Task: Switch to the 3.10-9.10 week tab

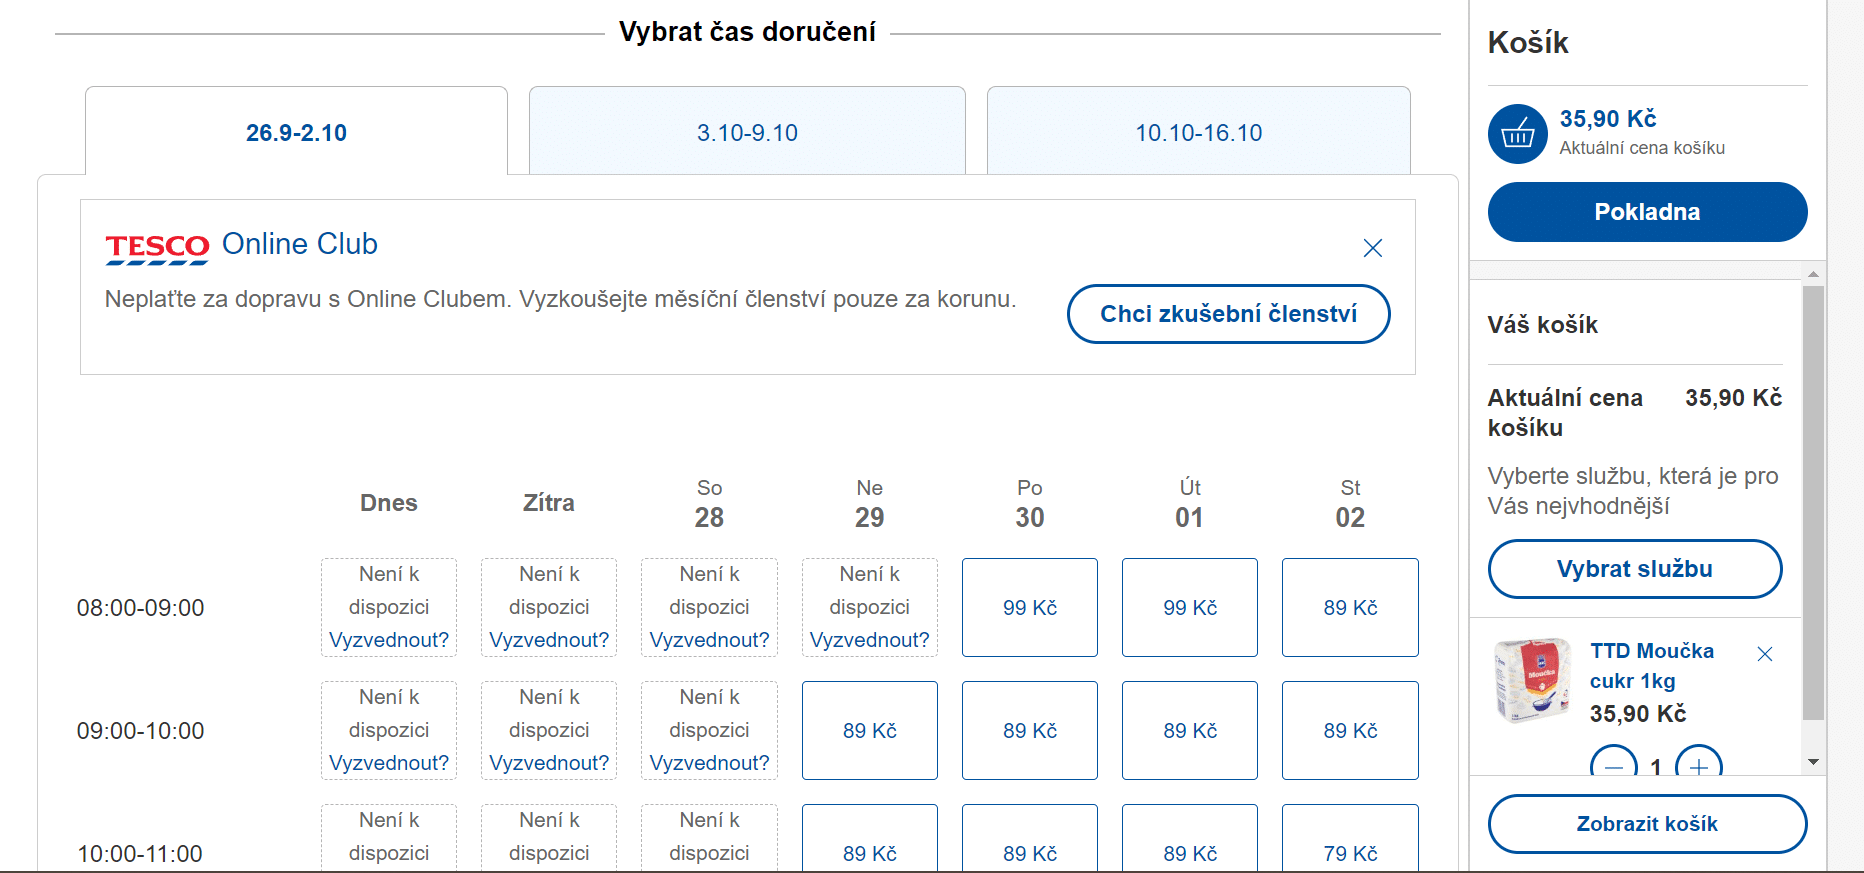Action: pyautogui.click(x=747, y=132)
